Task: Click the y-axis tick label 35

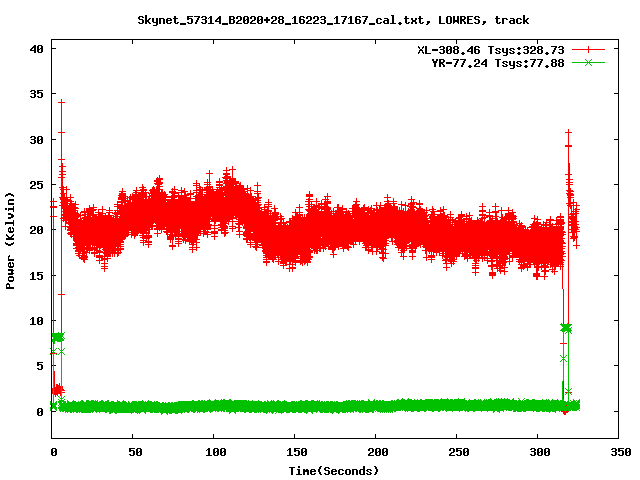Action: tap(36, 94)
